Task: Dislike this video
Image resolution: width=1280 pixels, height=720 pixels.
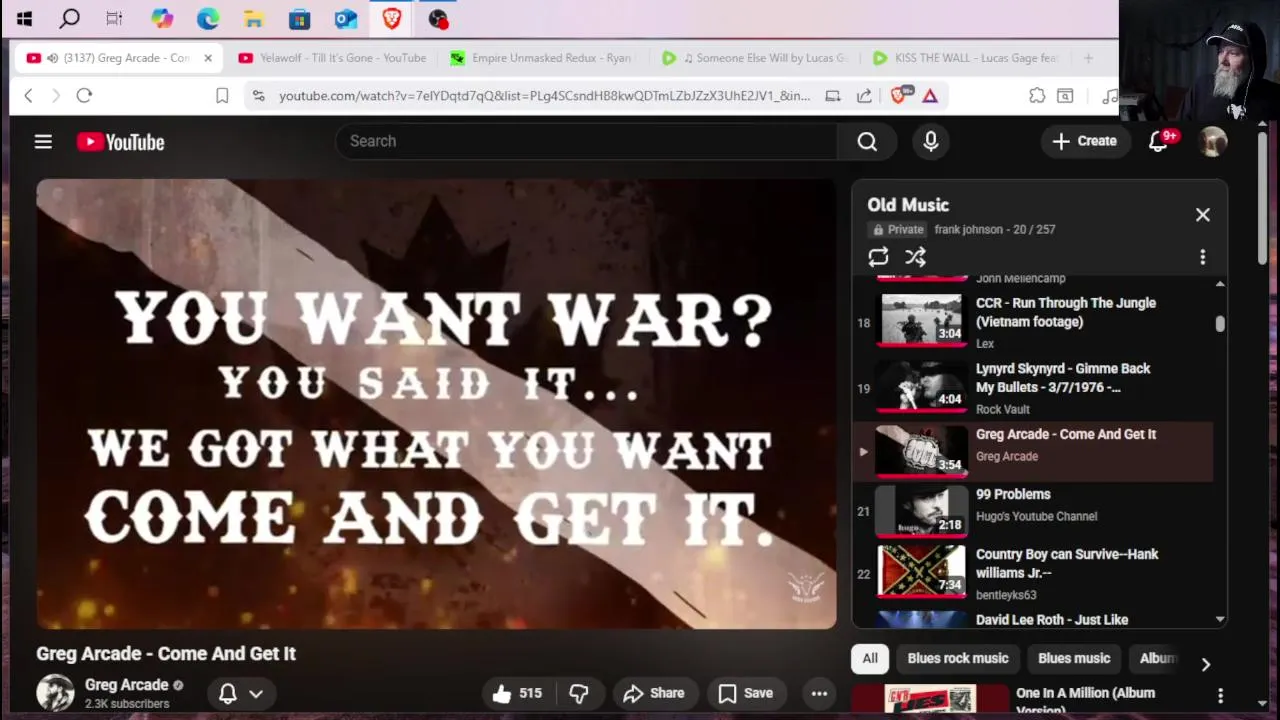Action: pyautogui.click(x=578, y=693)
